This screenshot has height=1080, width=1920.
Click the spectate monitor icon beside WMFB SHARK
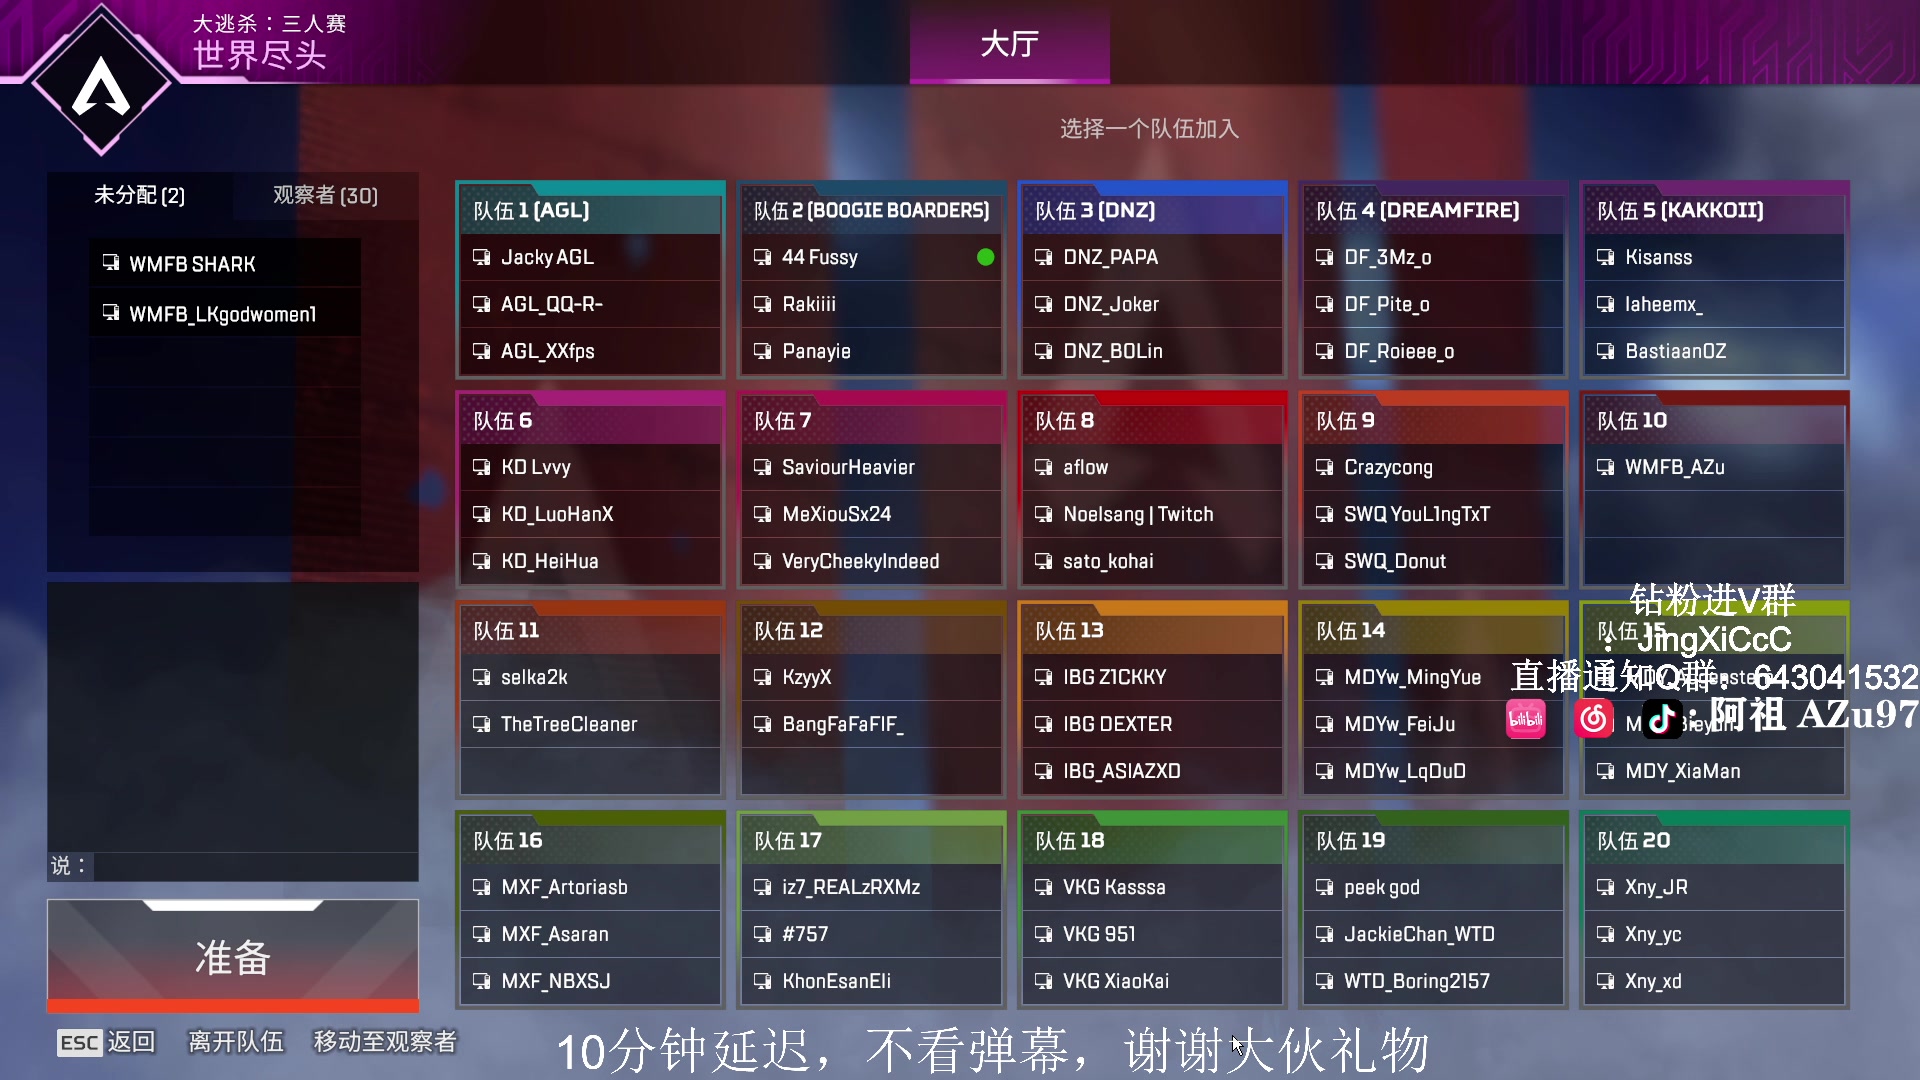click(x=110, y=263)
